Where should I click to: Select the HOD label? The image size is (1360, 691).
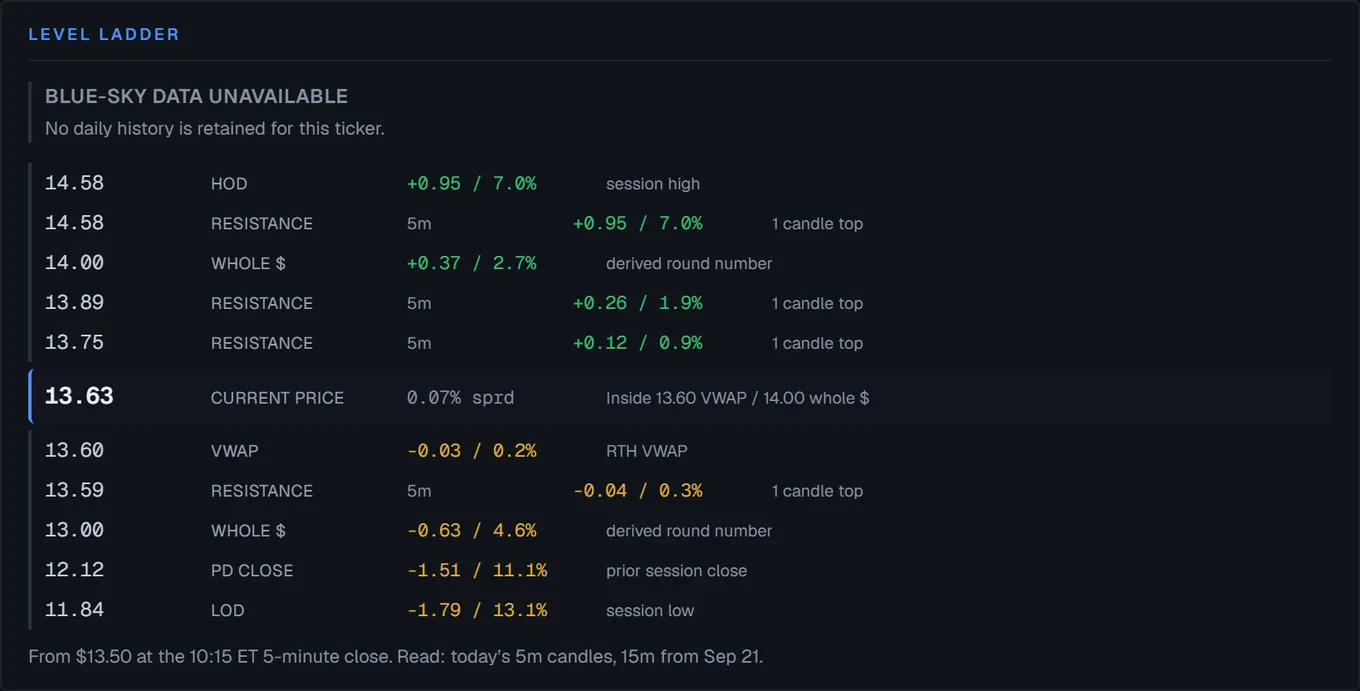pyautogui.click(x=229, y=184)
